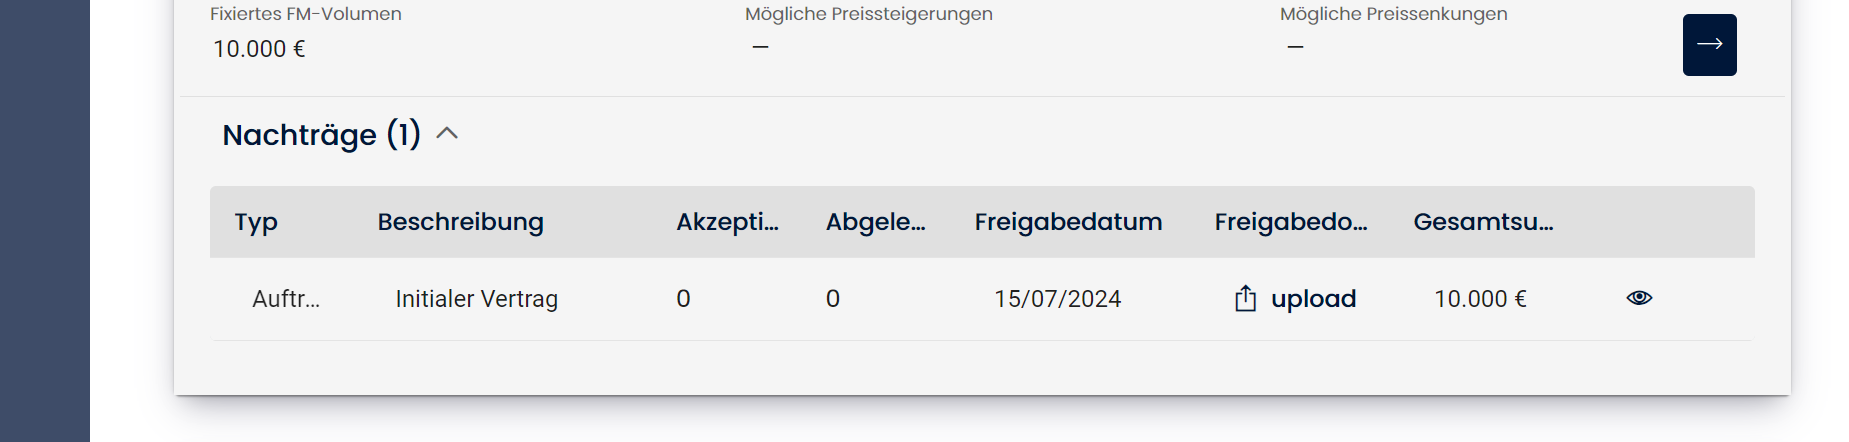Click the Mögliche Preissenkungen label
The height and width of the screenshot is (442, 1849).
click(1393, 14)
